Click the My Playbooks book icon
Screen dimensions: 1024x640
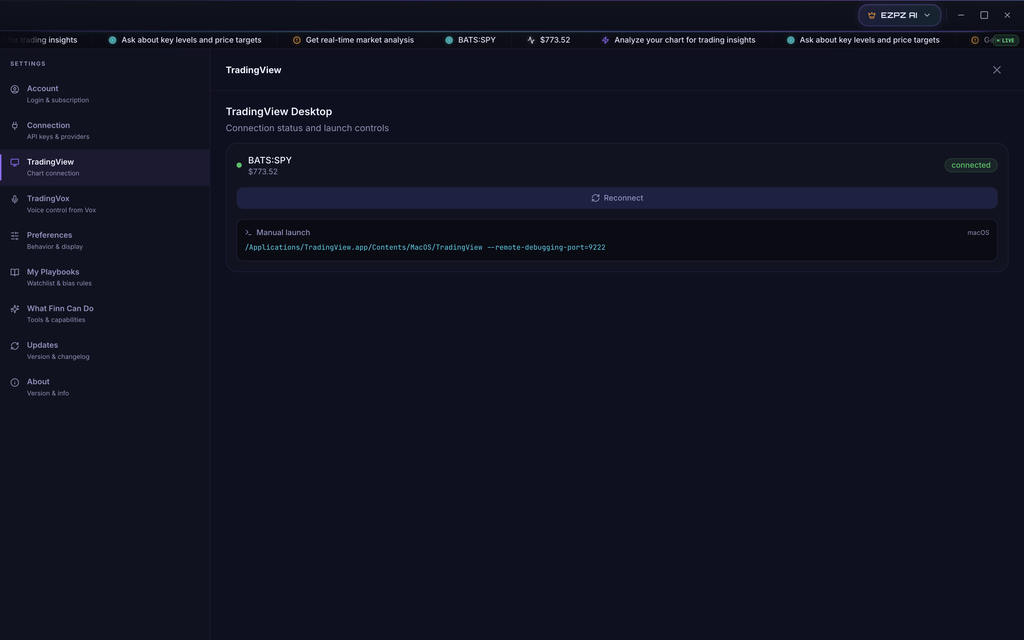tap(14, 272)
